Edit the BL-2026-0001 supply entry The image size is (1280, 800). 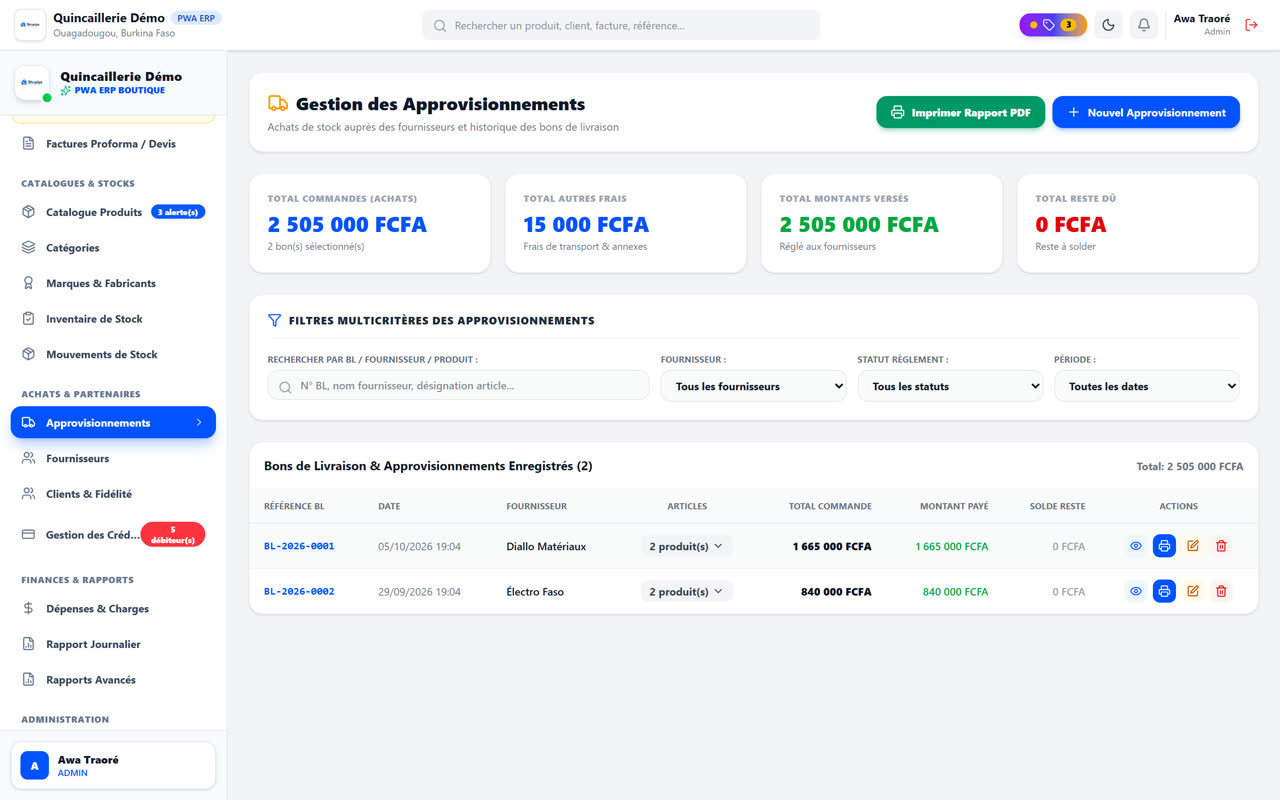[1193, 546]
